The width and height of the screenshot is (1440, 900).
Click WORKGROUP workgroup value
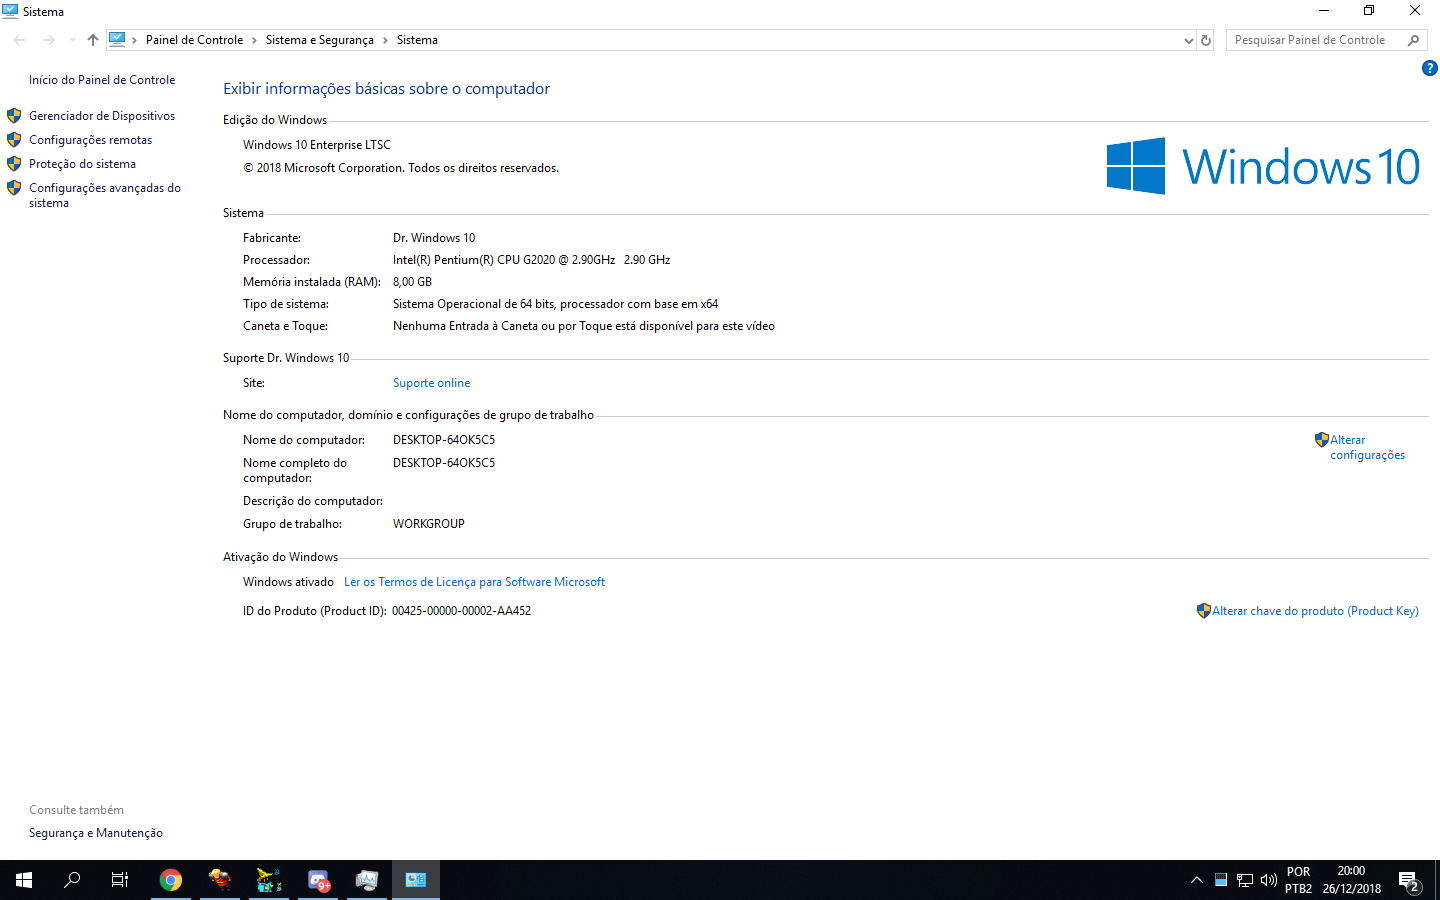[429, 524]
